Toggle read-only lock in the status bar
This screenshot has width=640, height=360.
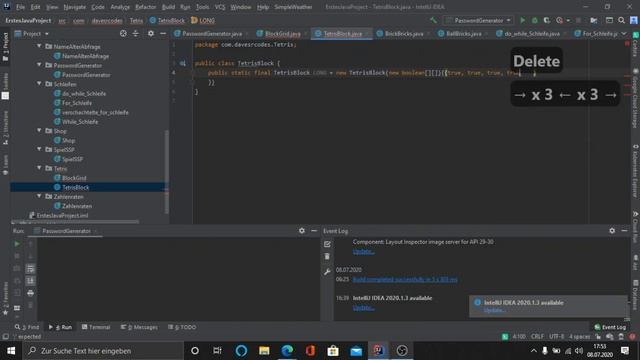click(598, 337)
